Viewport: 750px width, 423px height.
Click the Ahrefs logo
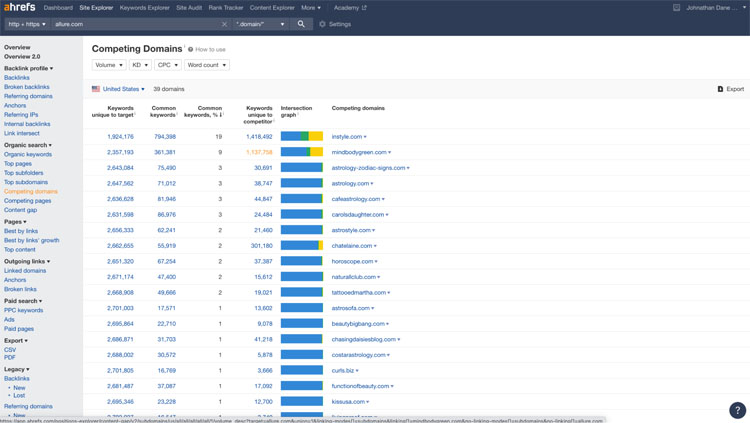pos(20,7)
